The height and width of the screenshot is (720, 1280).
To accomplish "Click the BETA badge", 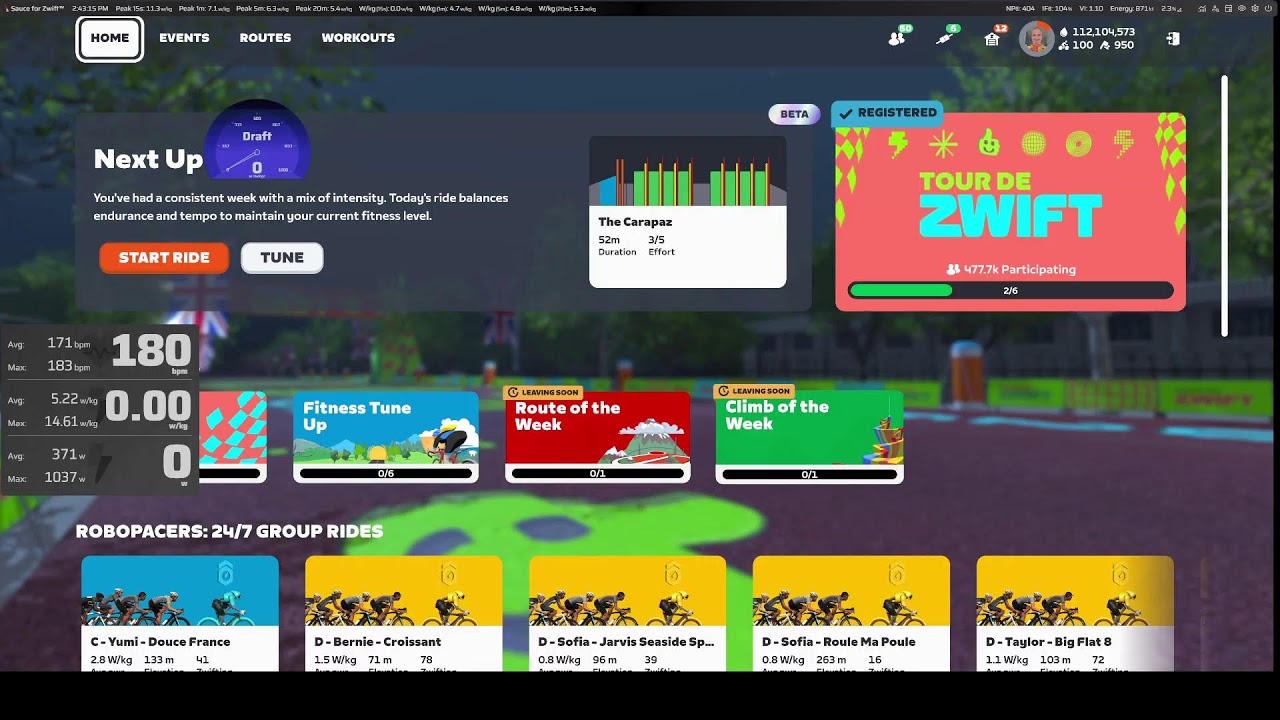I will pos(794,114).
